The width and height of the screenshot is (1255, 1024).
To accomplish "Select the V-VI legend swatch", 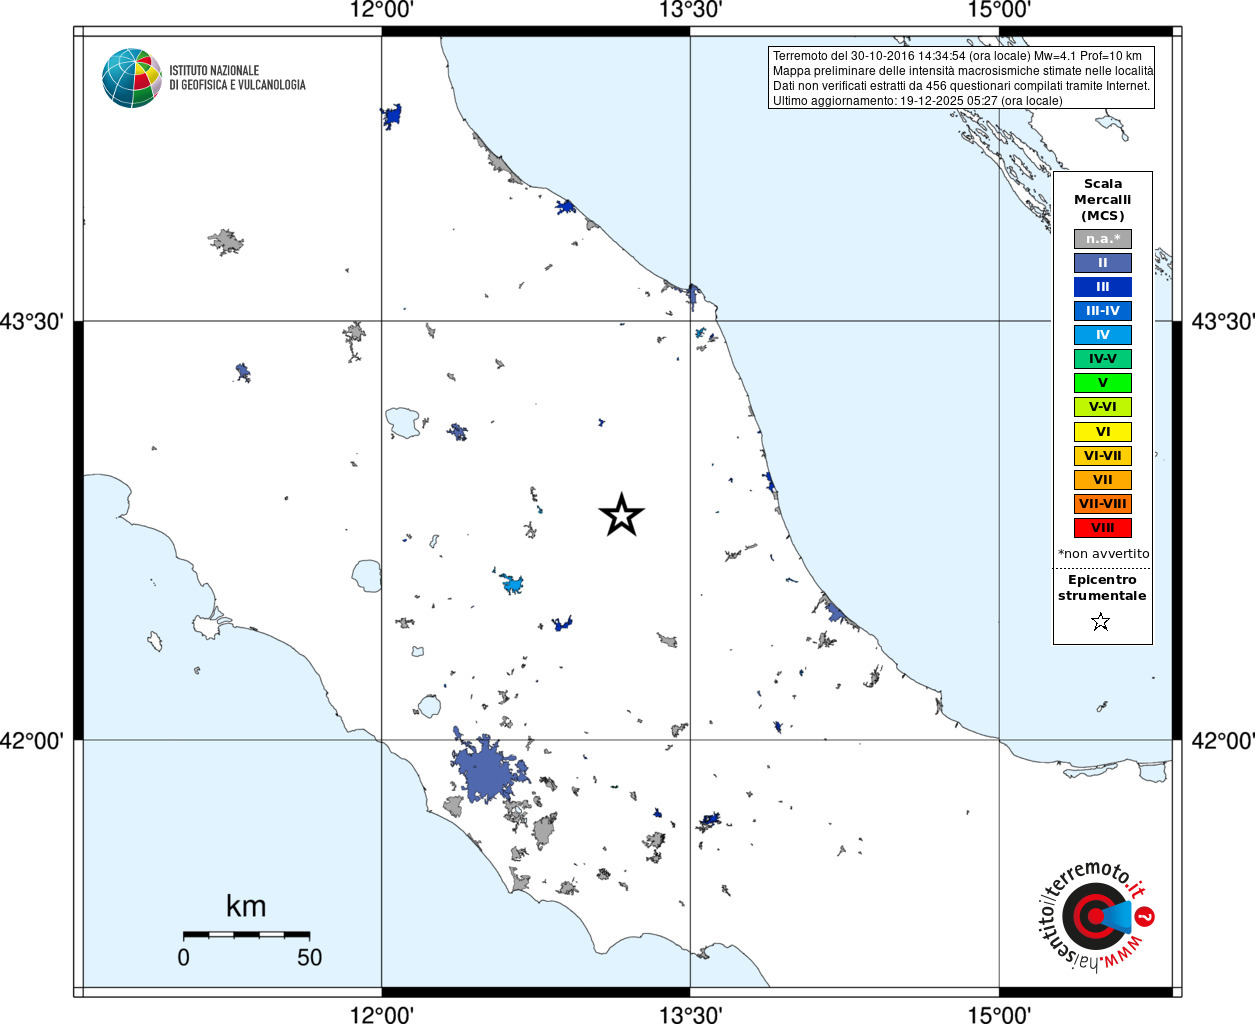I will pos(1103,407).
